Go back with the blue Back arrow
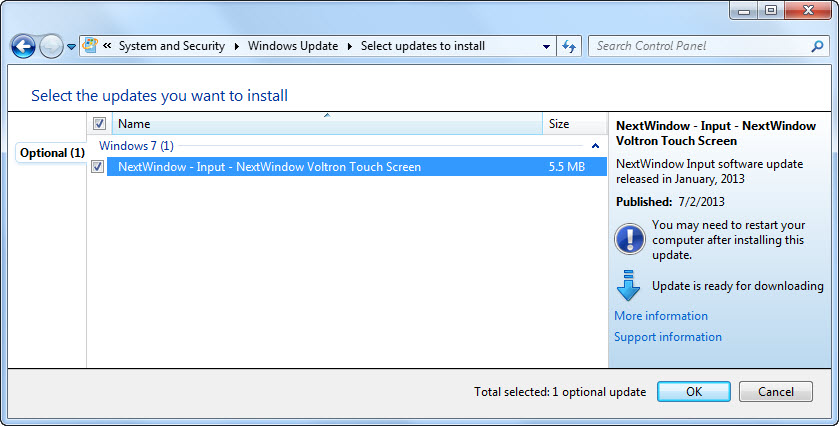The height and width of the screenshot is (426, 839). (23, 47)
